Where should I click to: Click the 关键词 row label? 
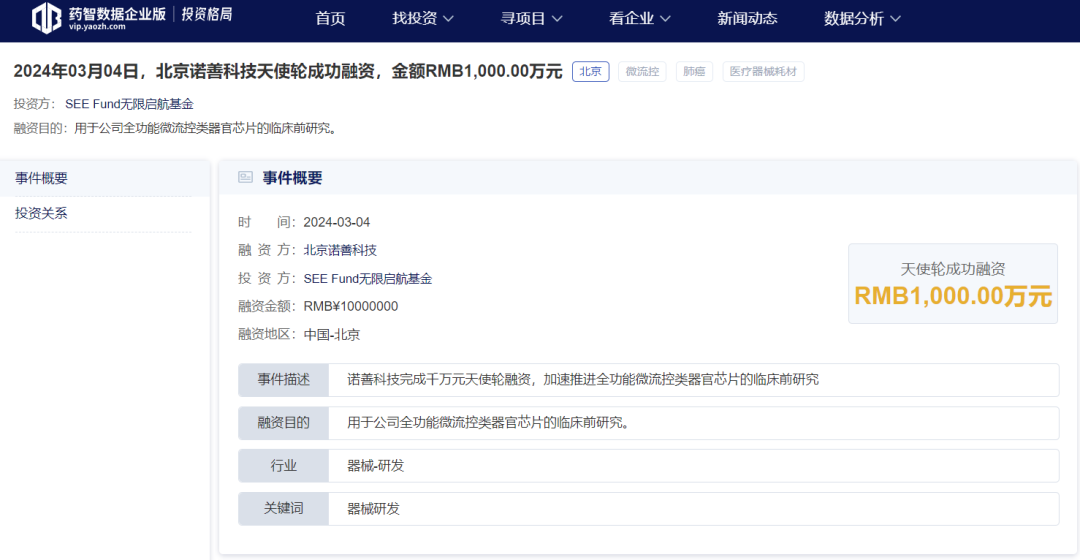click(x=284, y=508)
